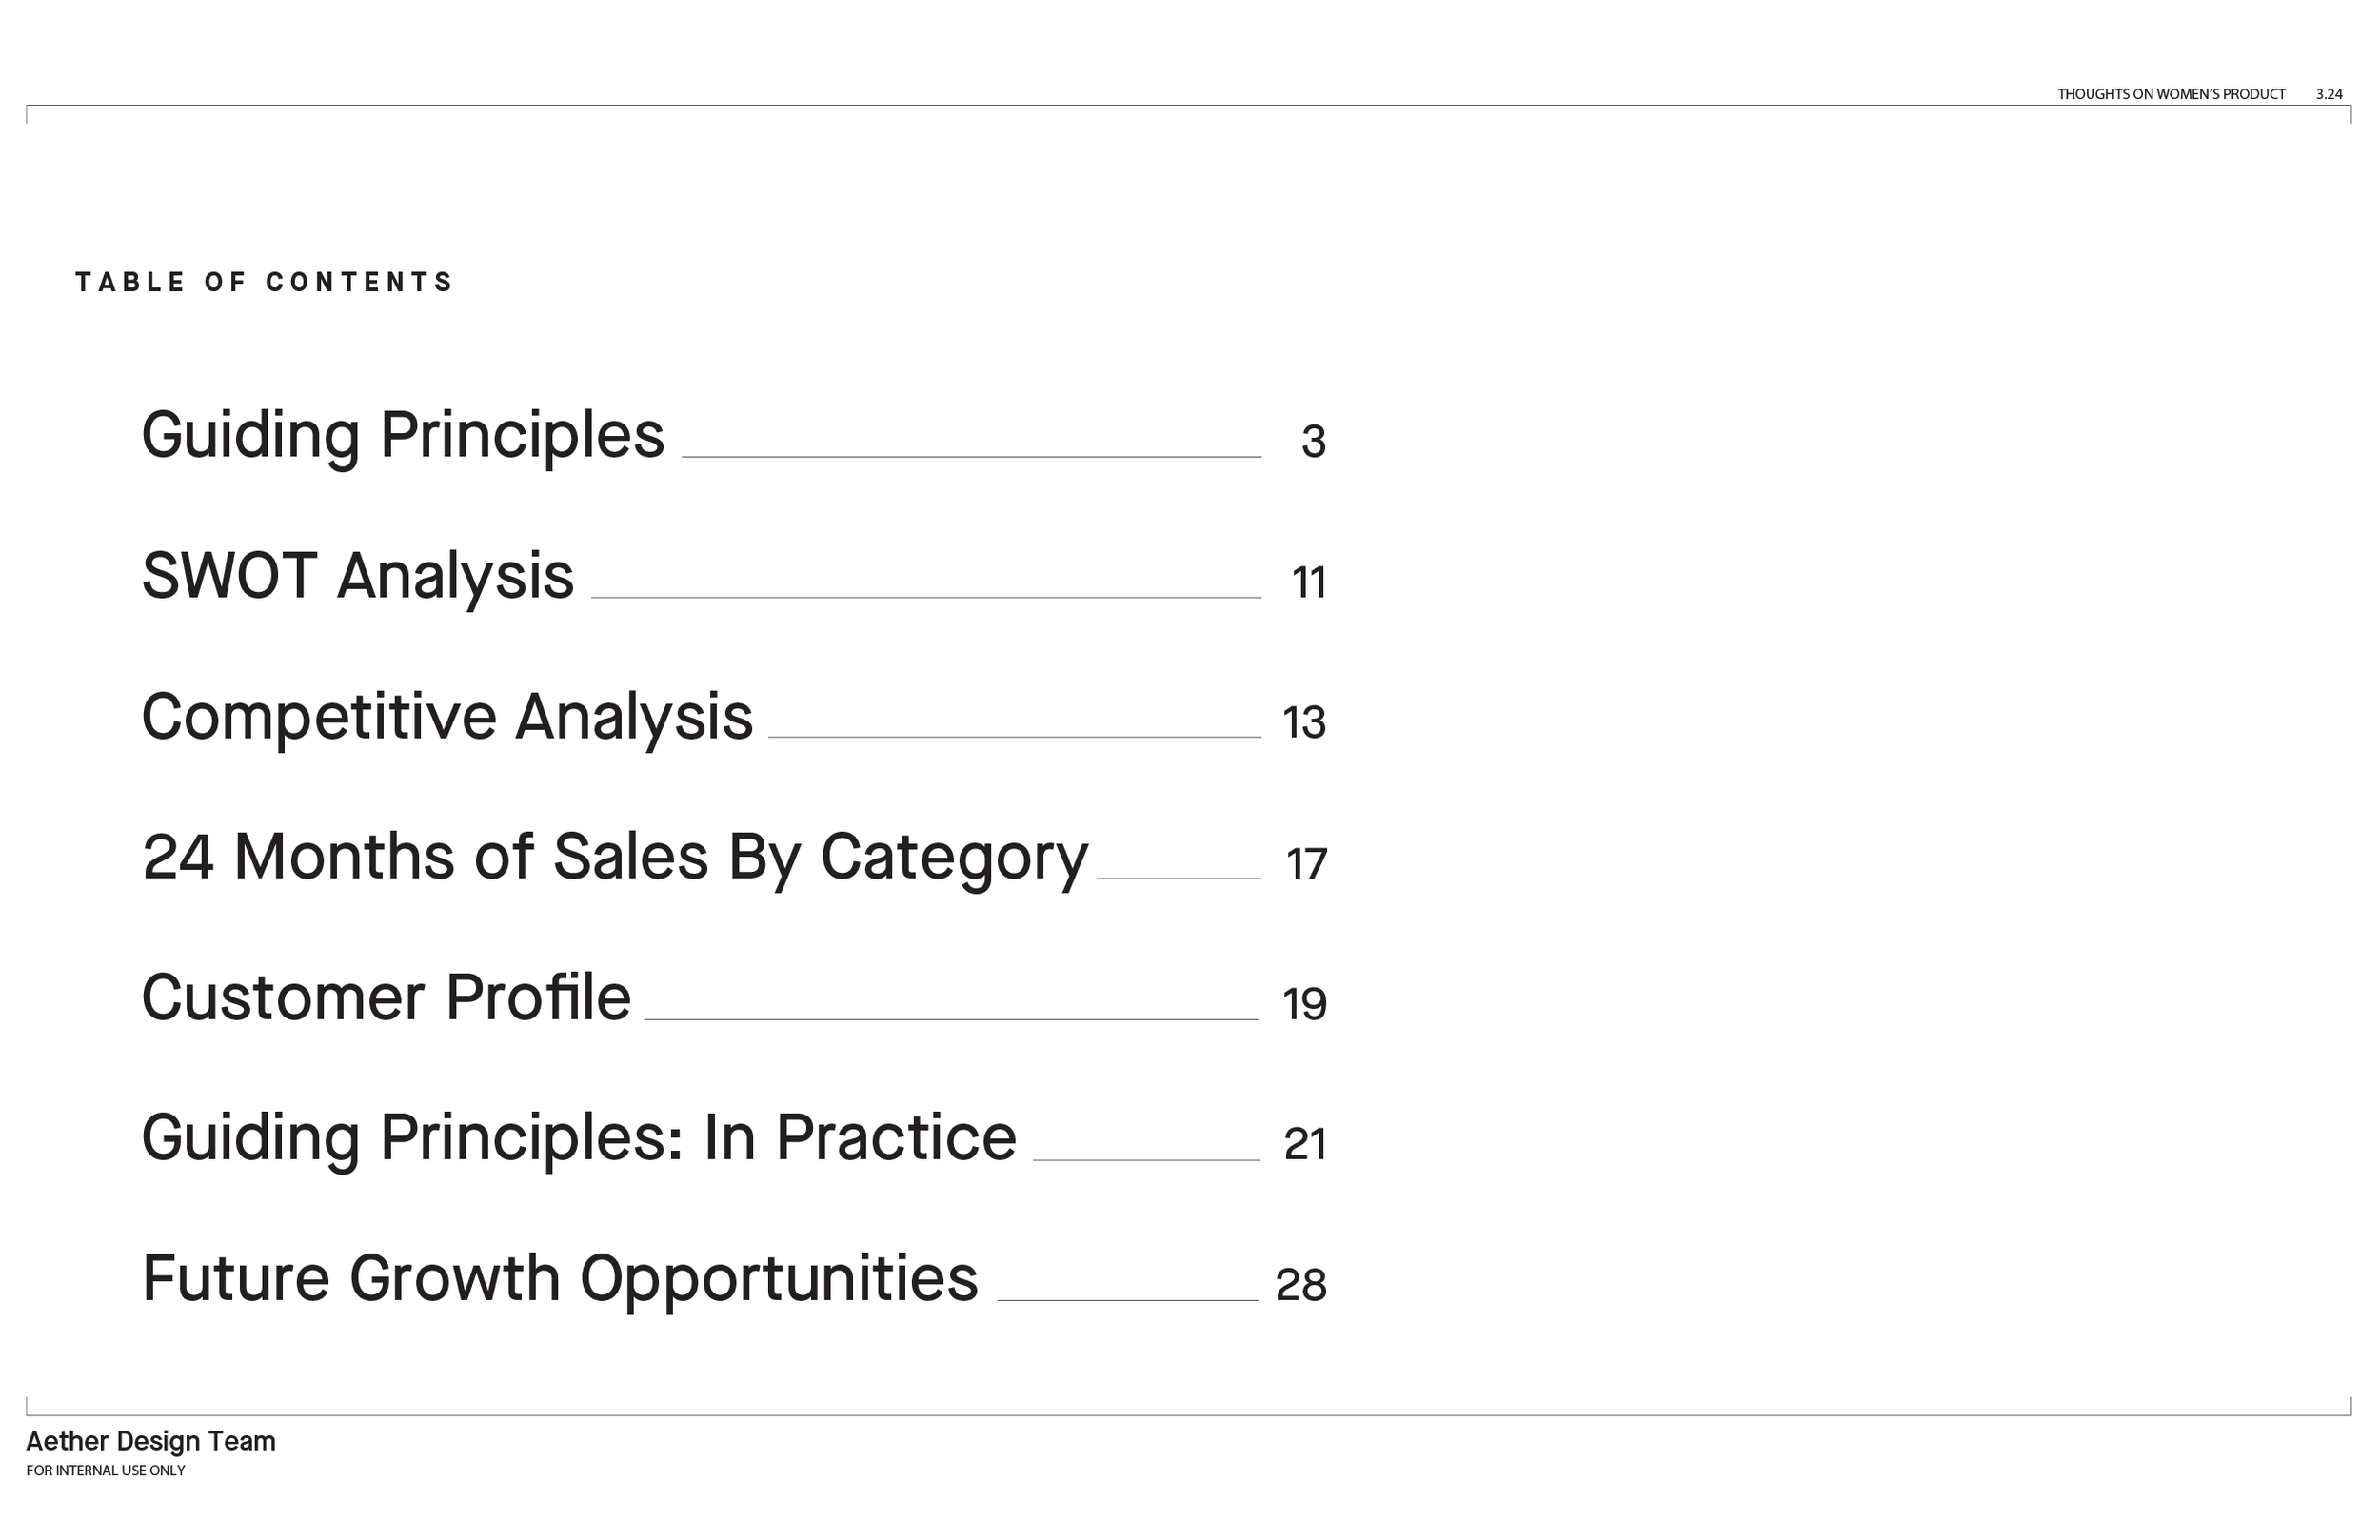Click page number 11 next to SWOT Analysis
Image resolution: width=2380 pixels, height=1540 pixels.
point(1309,583)
